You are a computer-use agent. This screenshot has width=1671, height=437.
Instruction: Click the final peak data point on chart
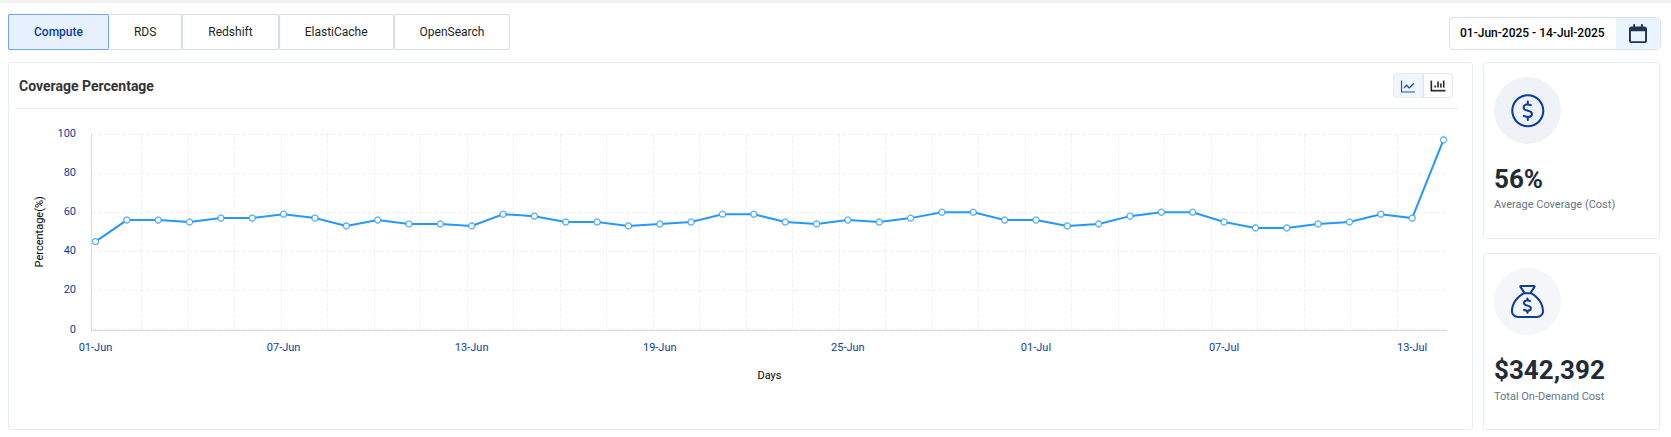click(1443, 140)
